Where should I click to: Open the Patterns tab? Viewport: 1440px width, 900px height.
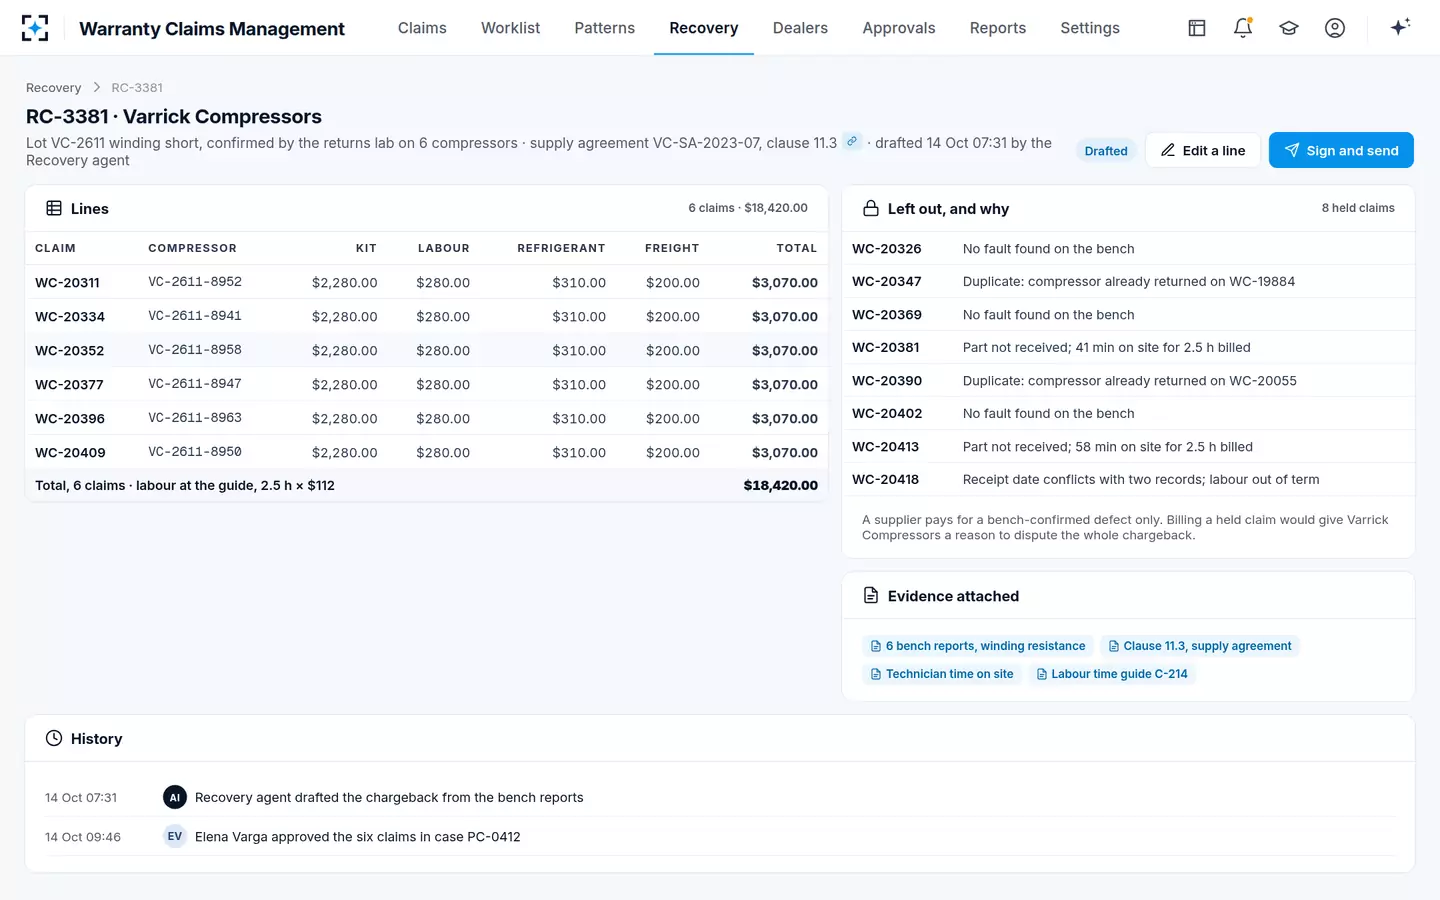pyautogui.click(x=604, y=28)
